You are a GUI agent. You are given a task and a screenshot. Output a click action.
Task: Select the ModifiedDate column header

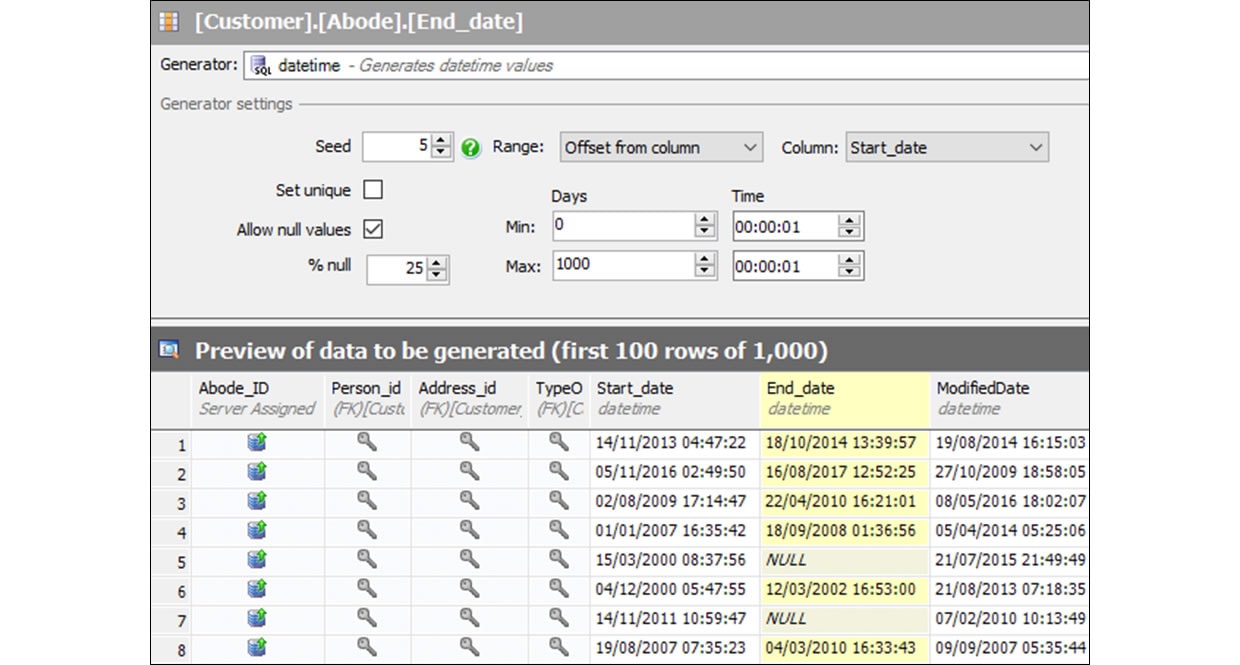pos(1009,399)
